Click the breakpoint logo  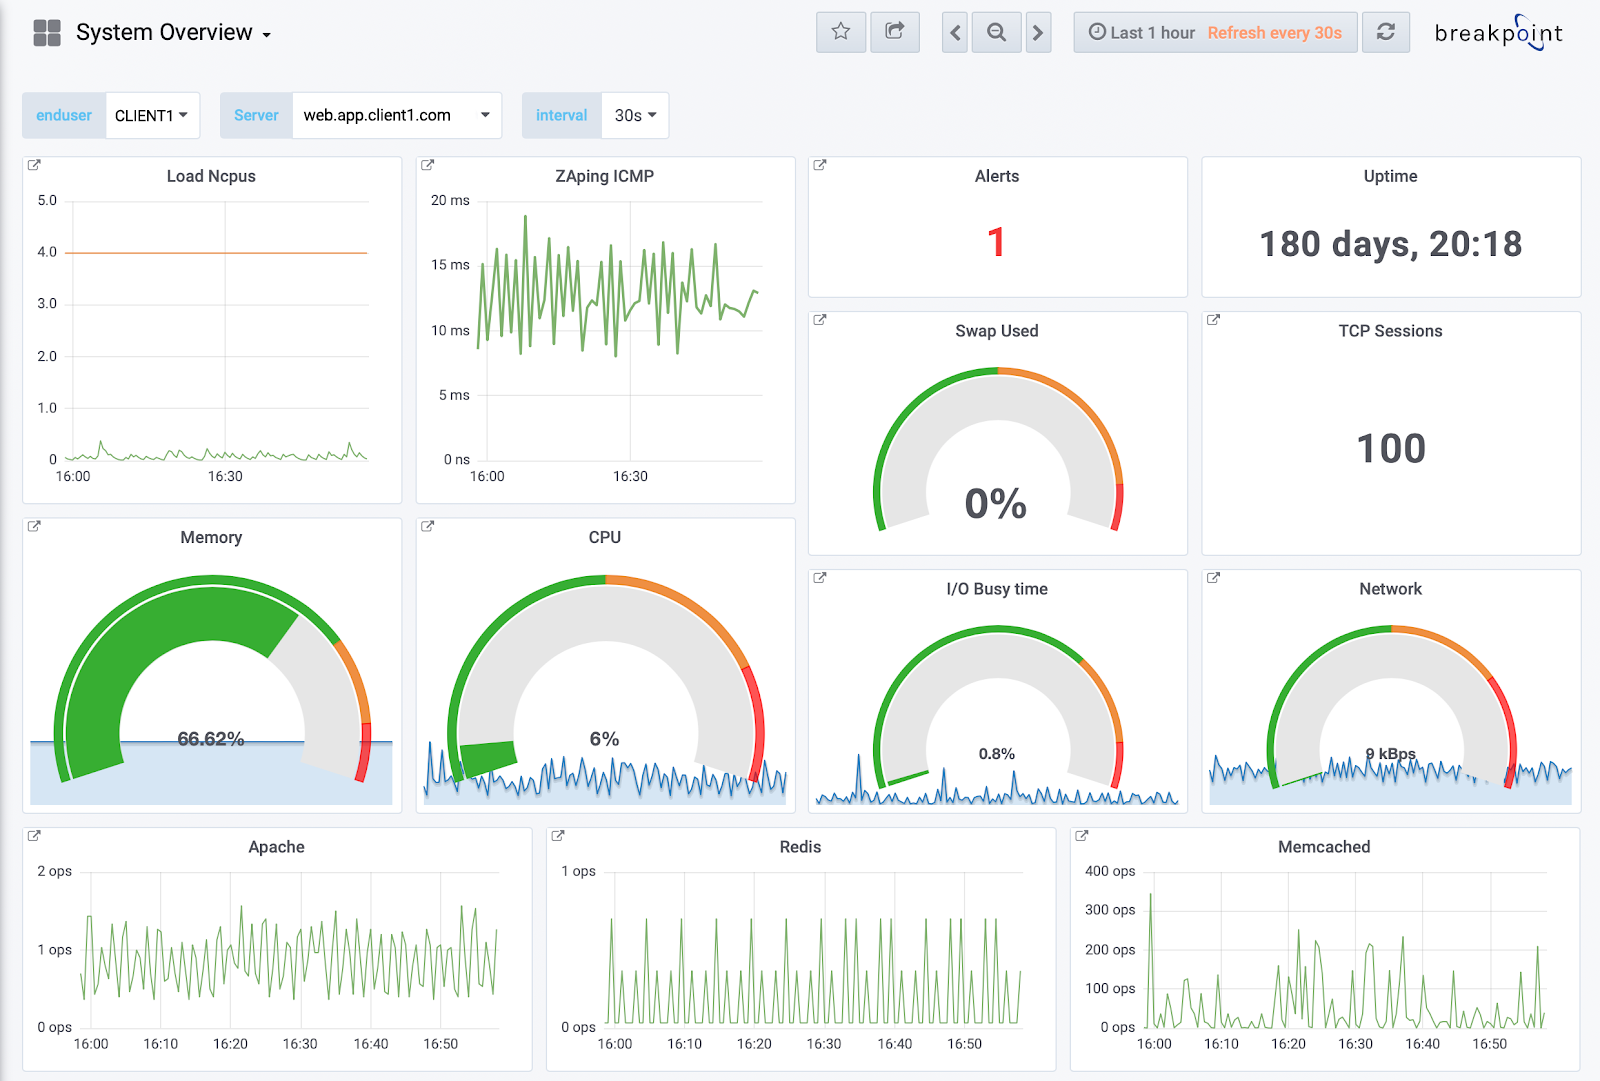click(x=1497, y=31)
